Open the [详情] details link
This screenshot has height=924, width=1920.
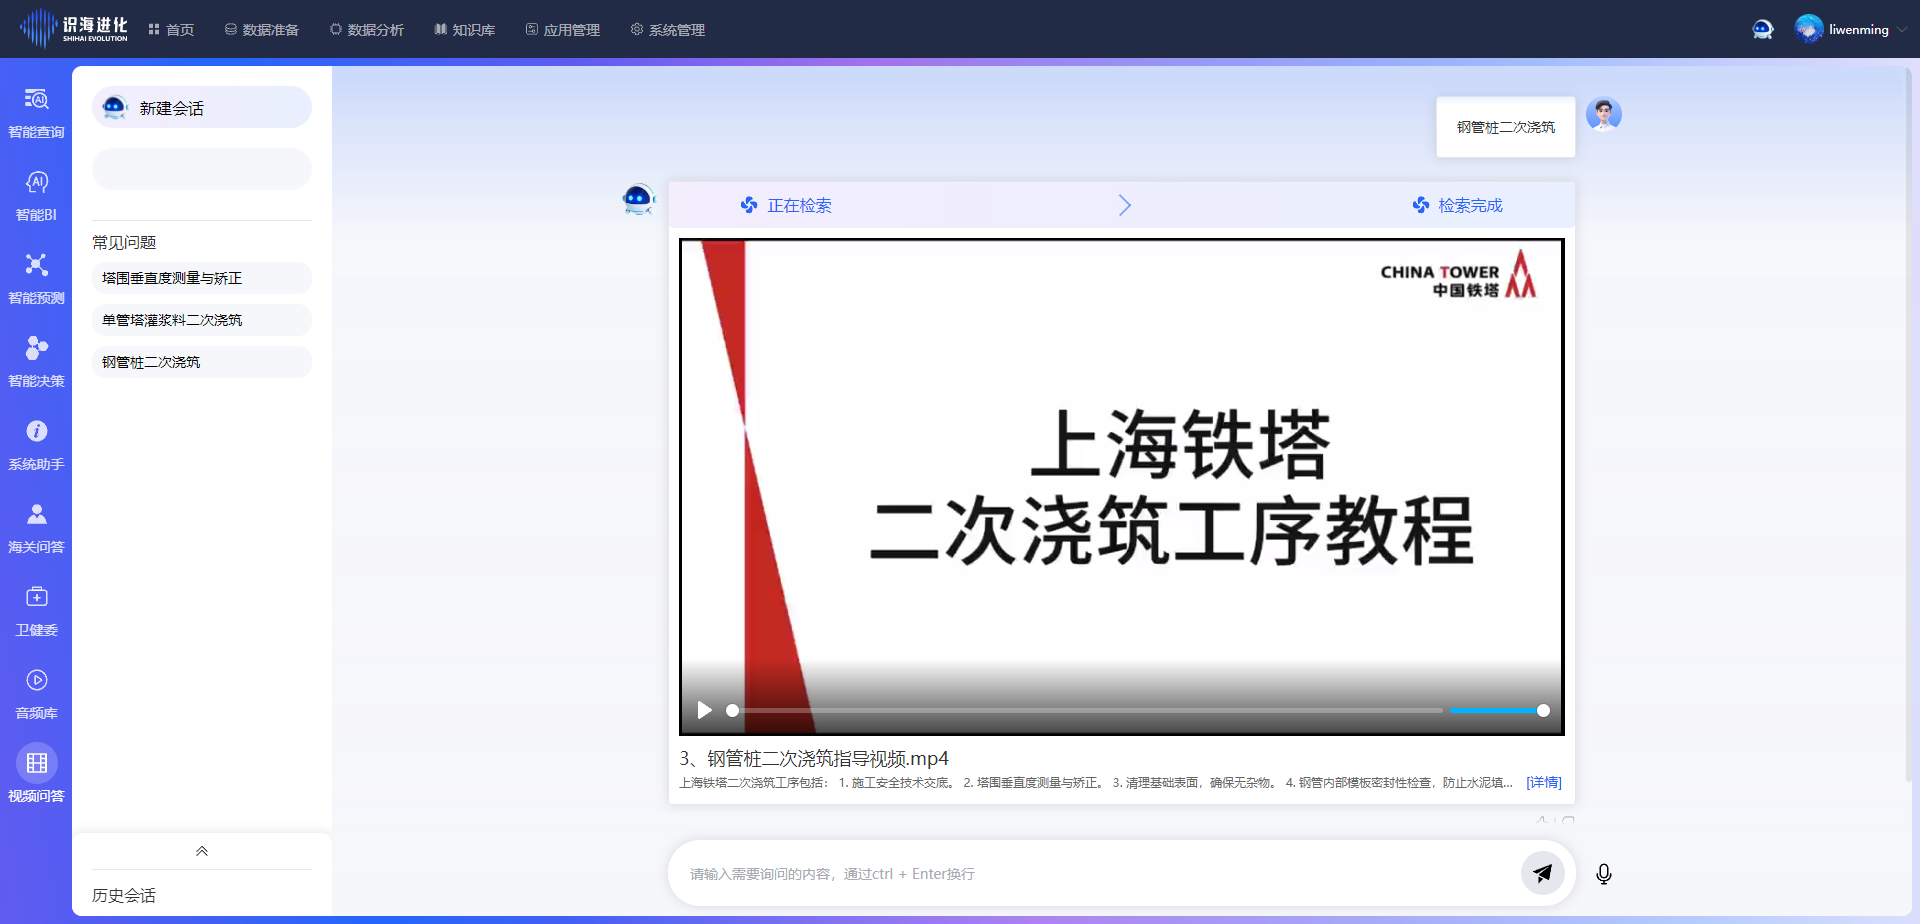1543,782
